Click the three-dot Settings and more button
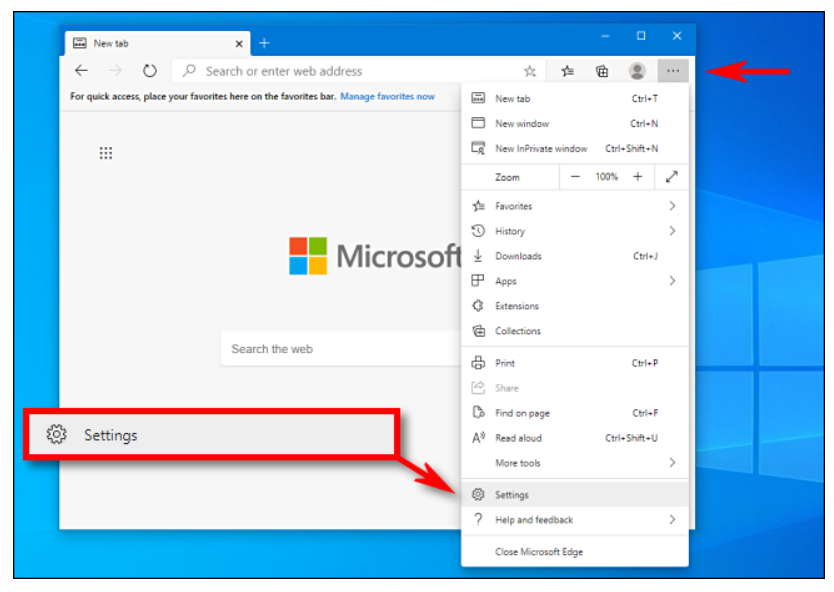Image resolution: width=834 pixels, height=592 pixels. pyautogui.click(x=673, y=71)
